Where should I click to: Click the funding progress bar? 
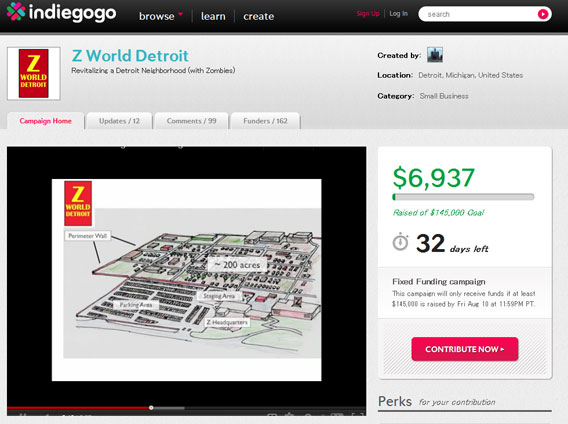click(463, 197)
